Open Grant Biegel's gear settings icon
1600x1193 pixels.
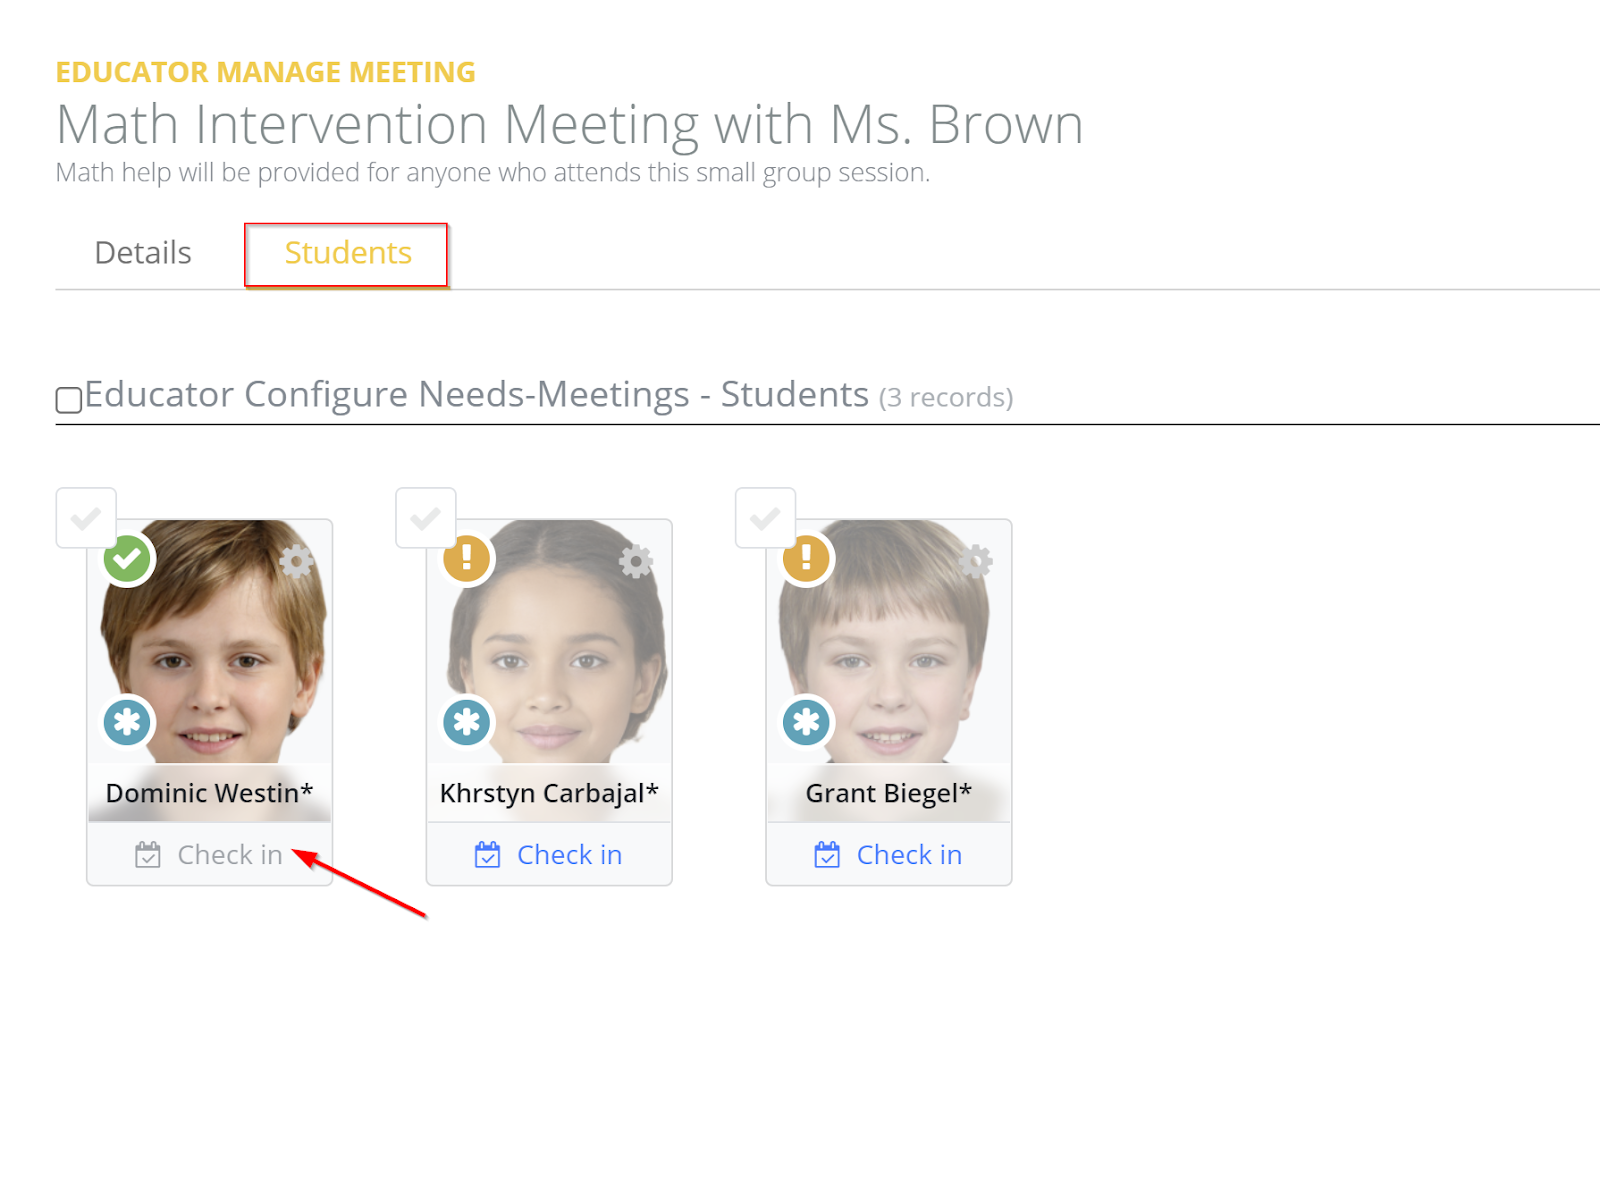click(x=976, y=561)
